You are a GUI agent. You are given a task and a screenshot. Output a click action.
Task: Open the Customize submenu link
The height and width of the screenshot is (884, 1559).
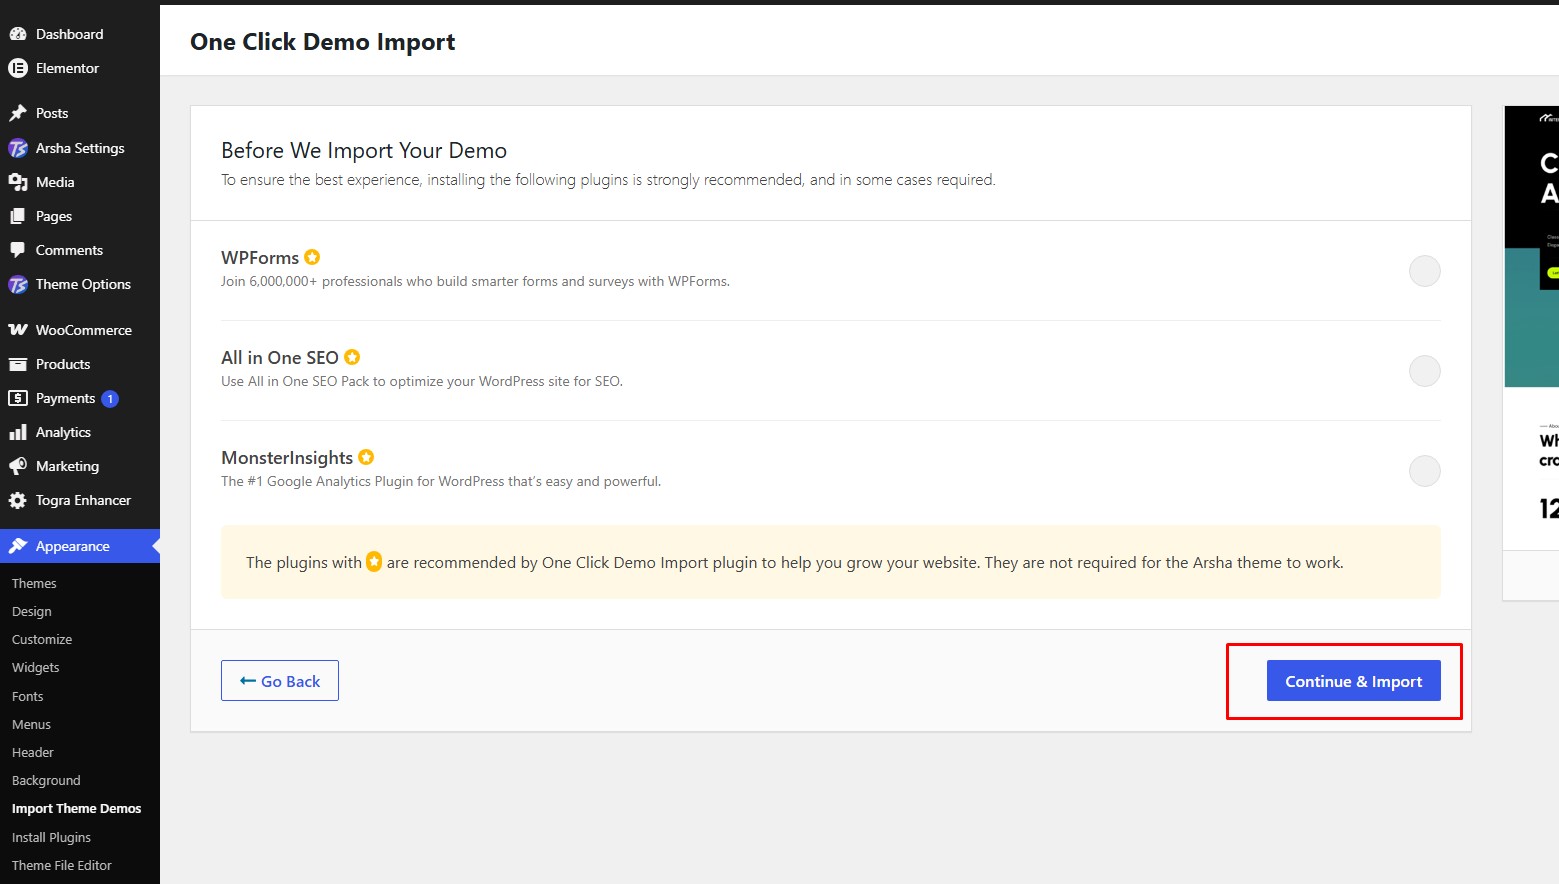point(42,639)
